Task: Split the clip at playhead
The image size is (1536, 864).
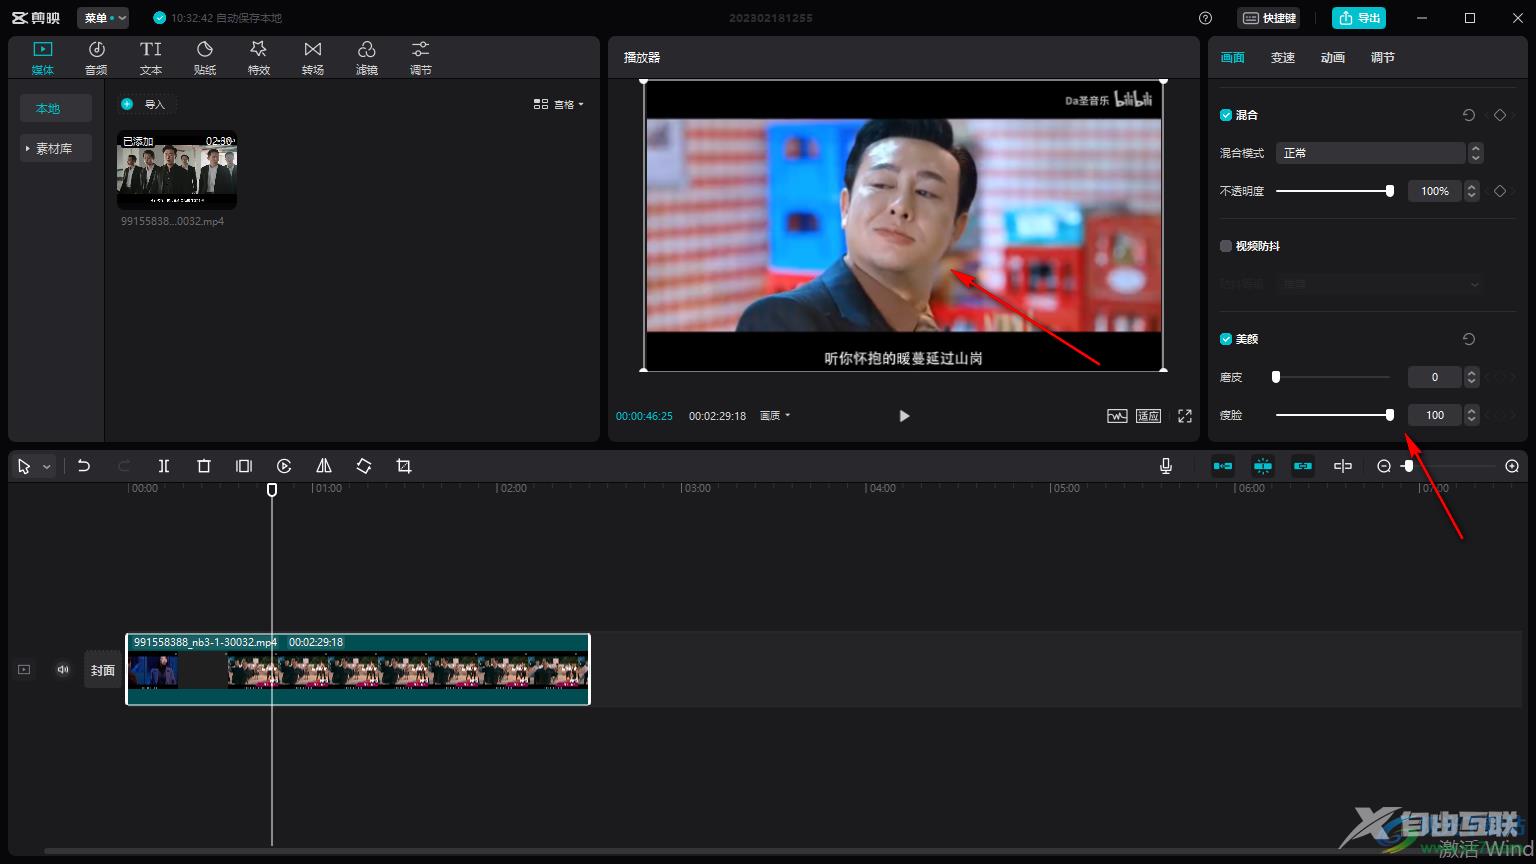Action: coord(164,466)
